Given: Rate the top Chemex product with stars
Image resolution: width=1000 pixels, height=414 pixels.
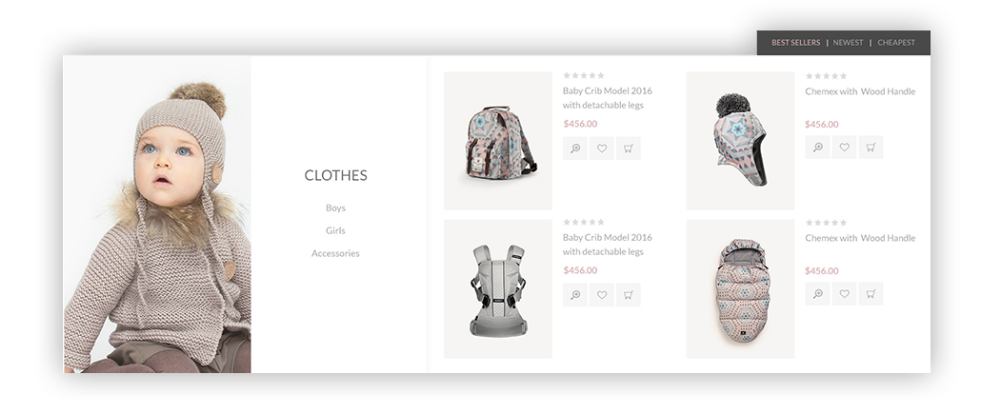Looking at the screenshot, I should (826, 76).
